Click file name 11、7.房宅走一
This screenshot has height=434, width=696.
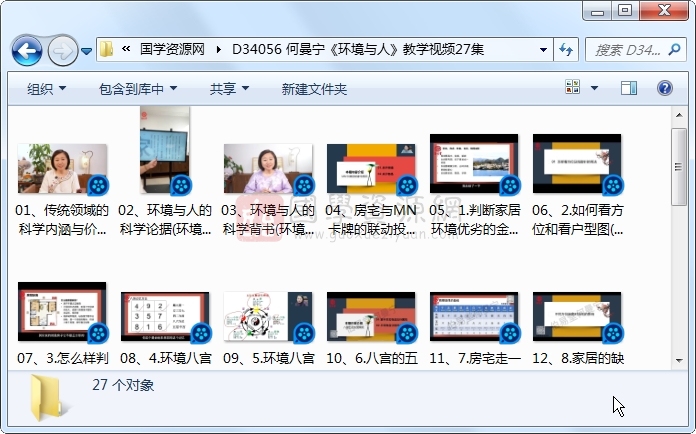pos(474,358)
